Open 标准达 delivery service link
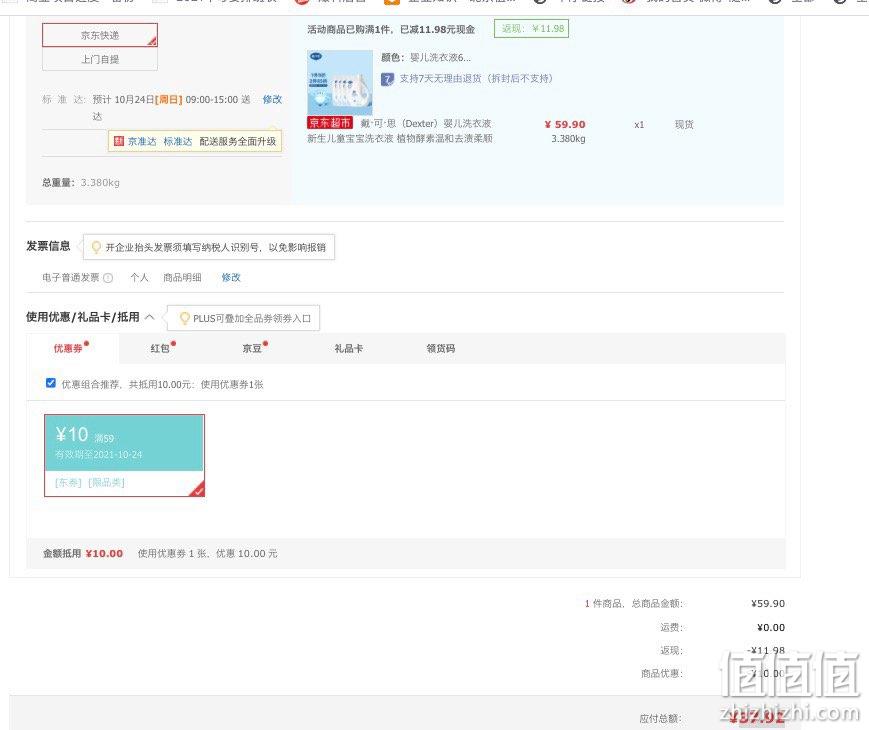The height and width of the screenshot is (730, 869). pos(177,141)
